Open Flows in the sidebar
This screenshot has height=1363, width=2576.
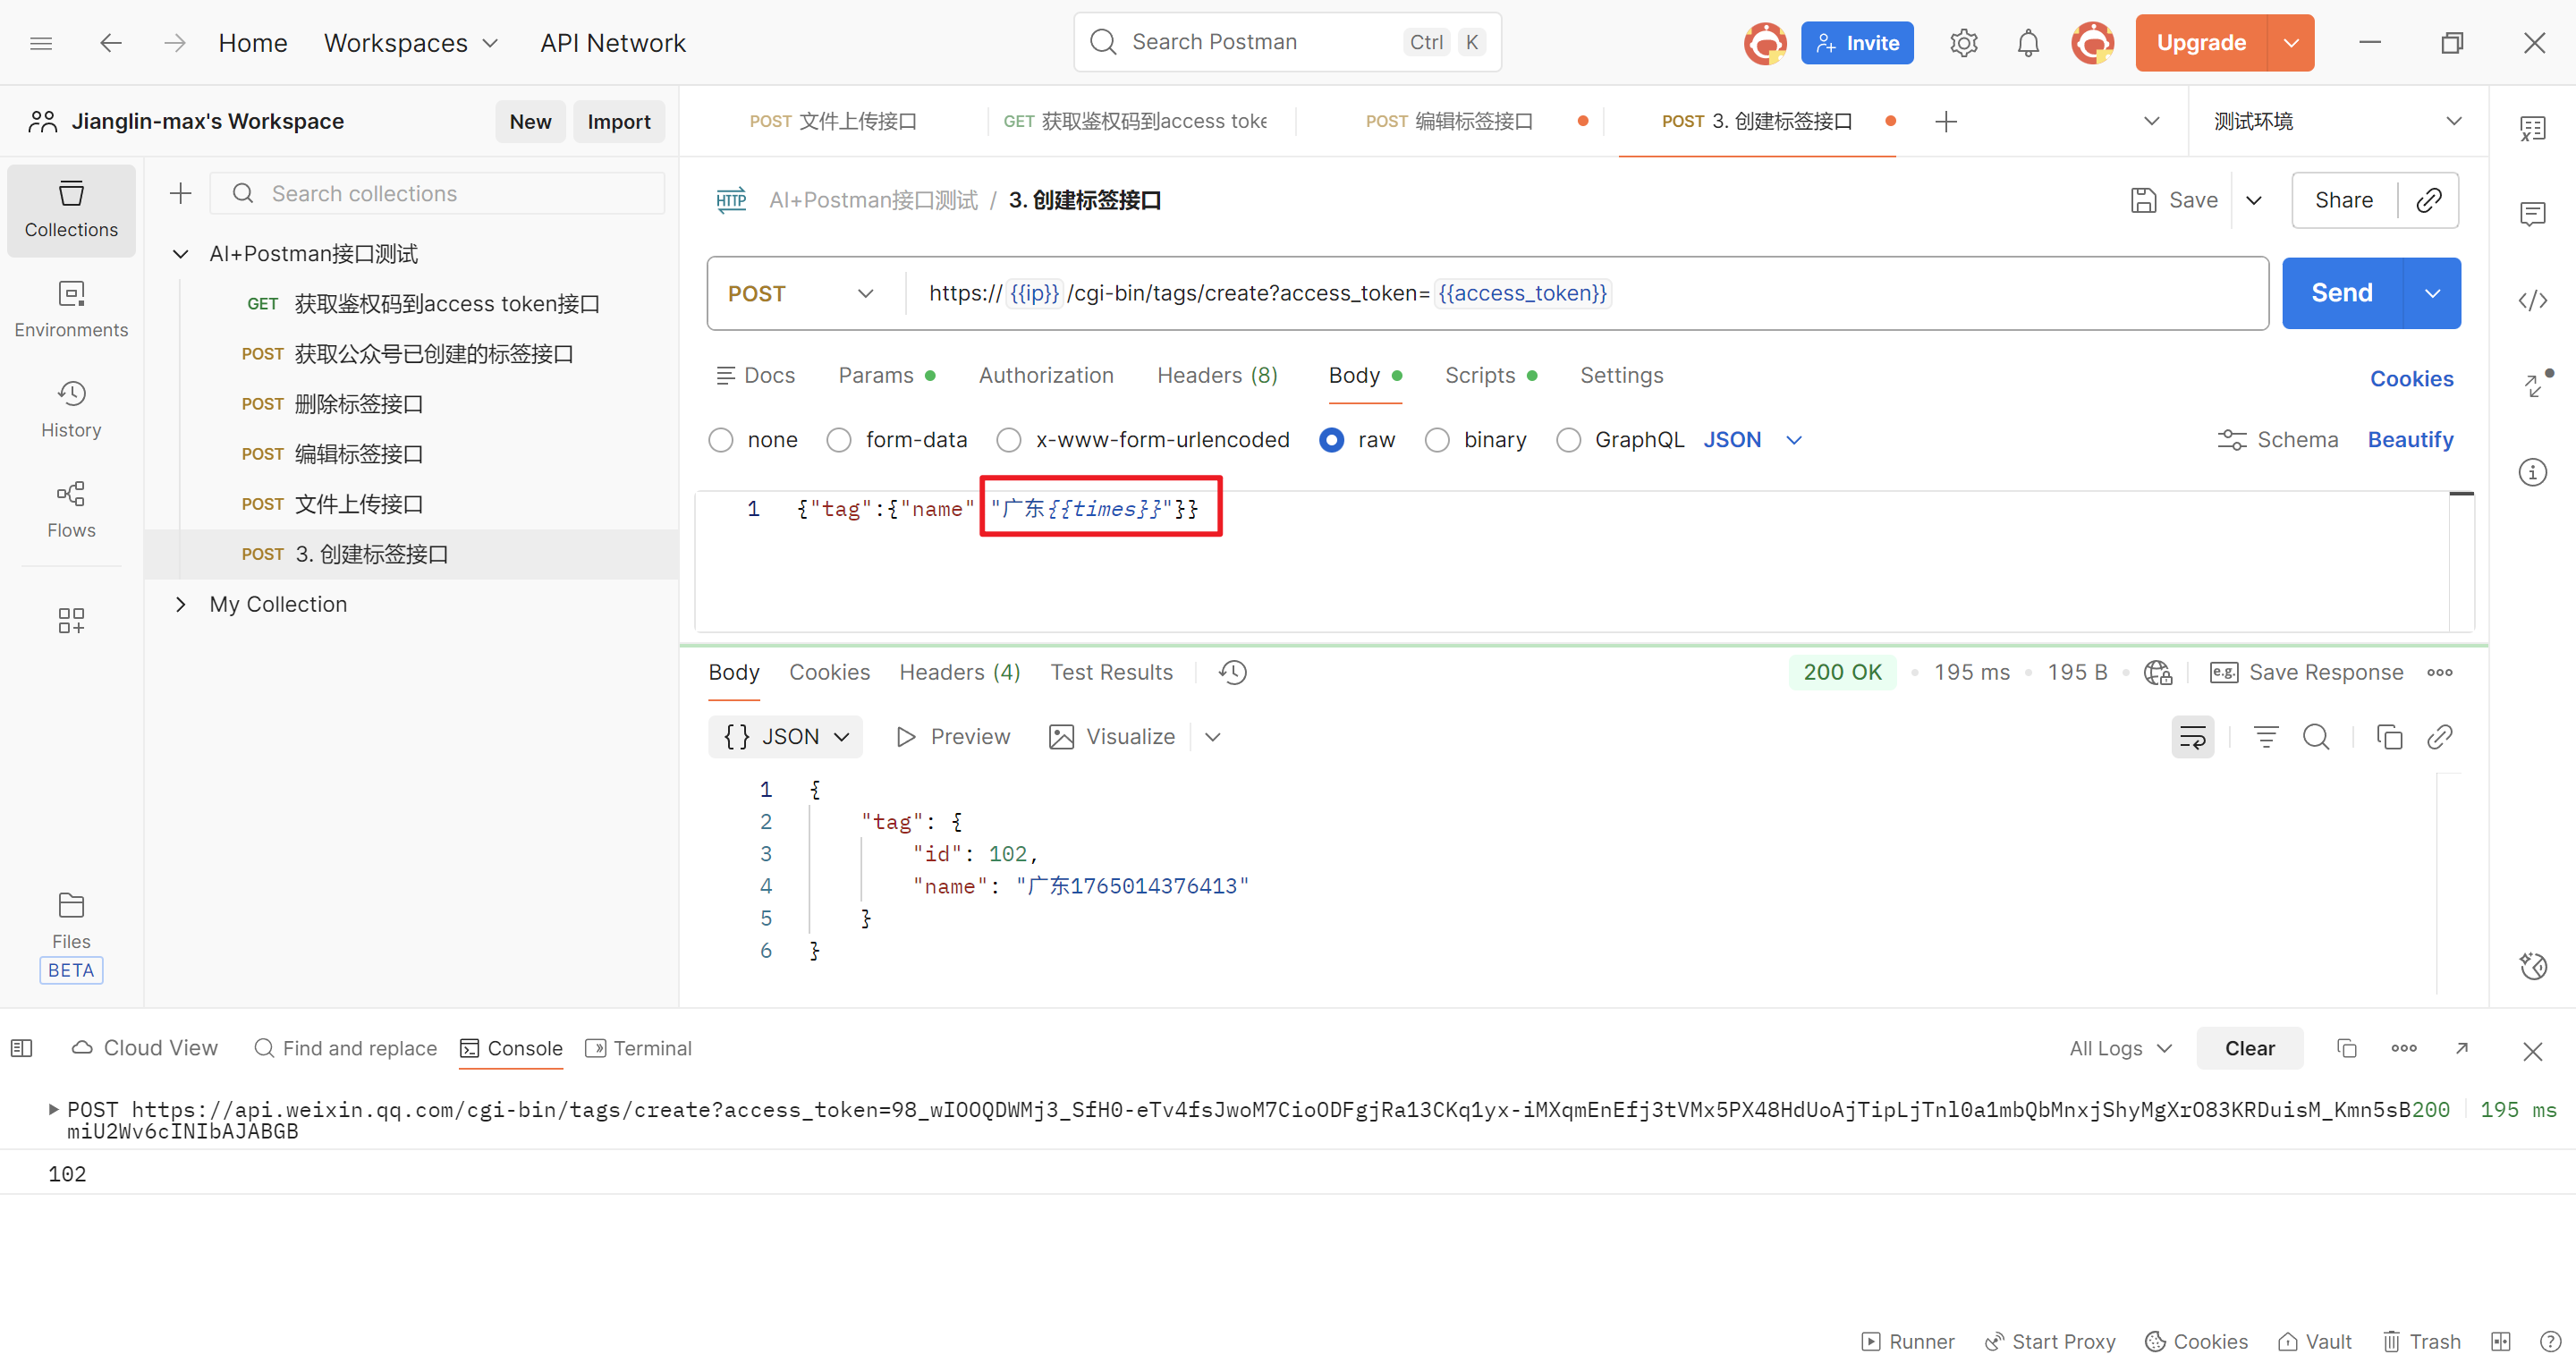pyautogui.click(x=71, y=510)
